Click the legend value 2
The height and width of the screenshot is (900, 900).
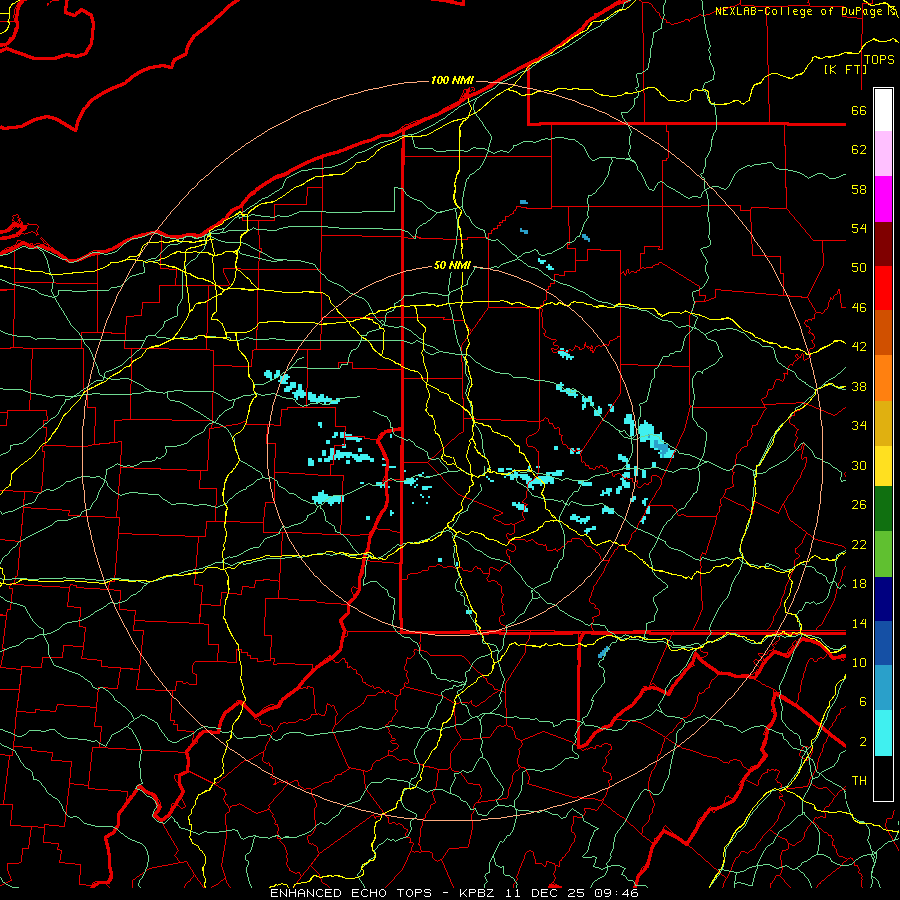coord(862,742)
